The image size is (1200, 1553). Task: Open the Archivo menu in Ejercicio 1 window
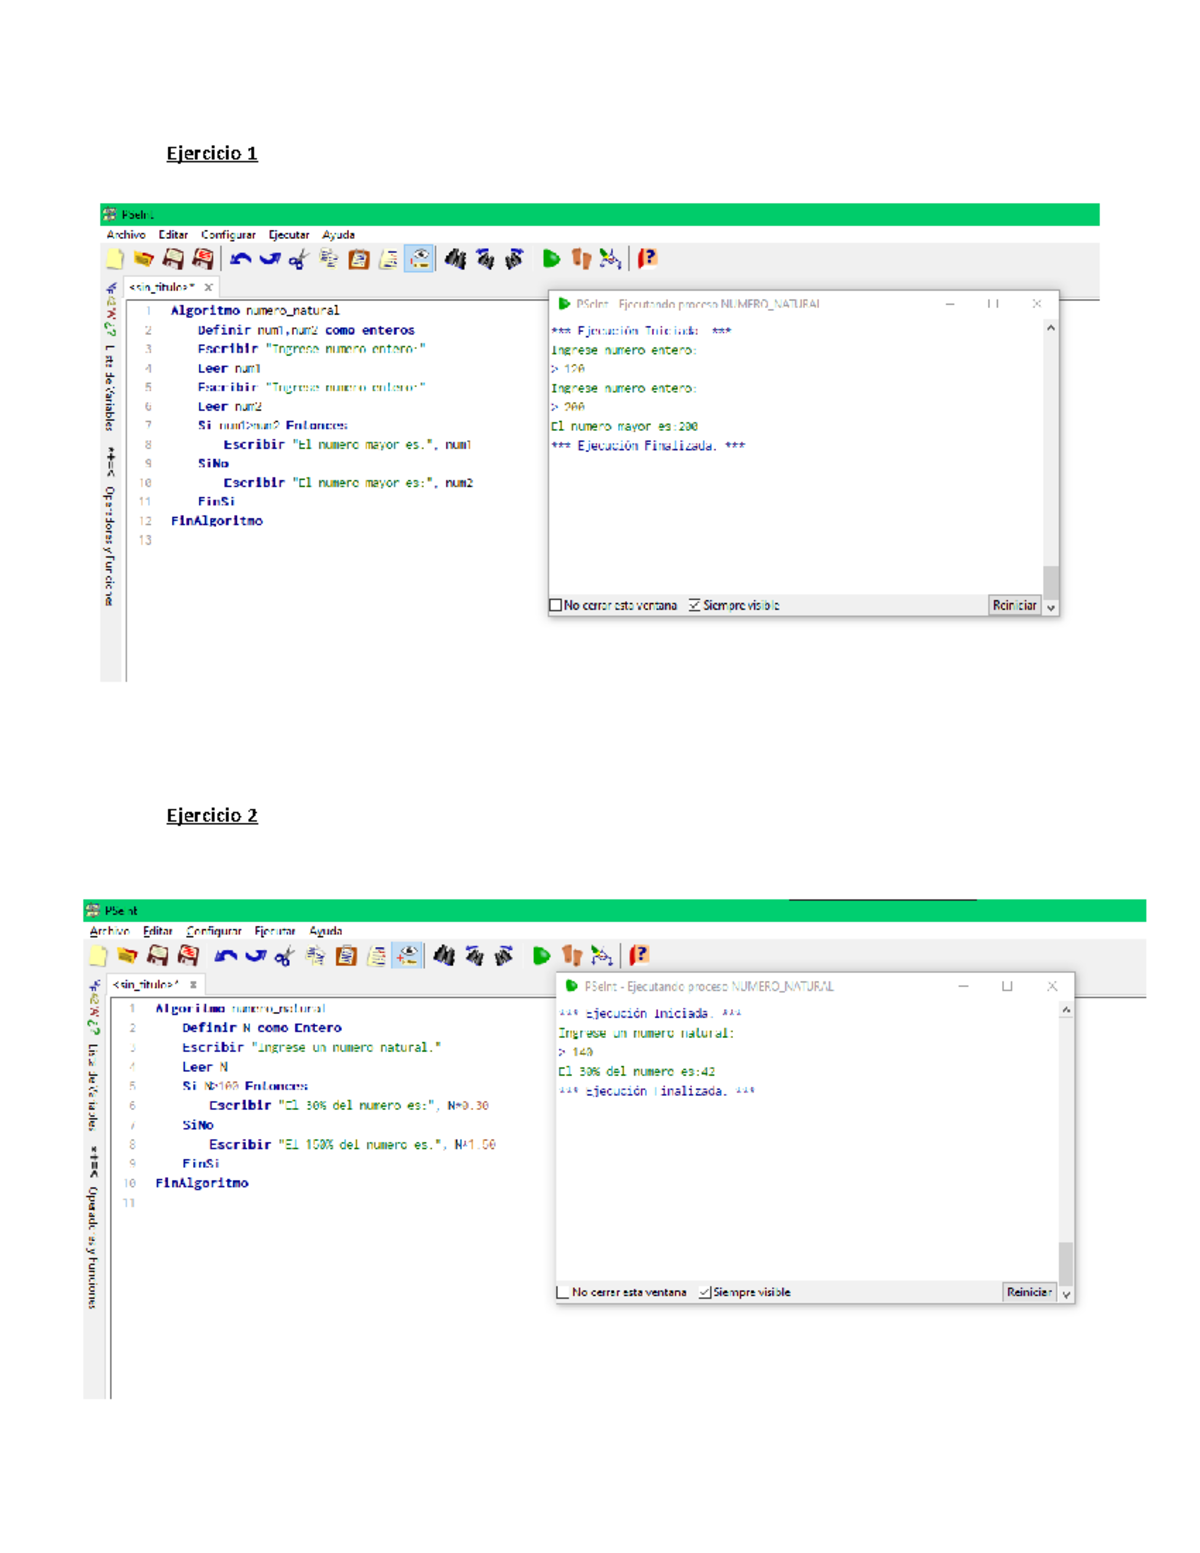click(x=126, y=235)
